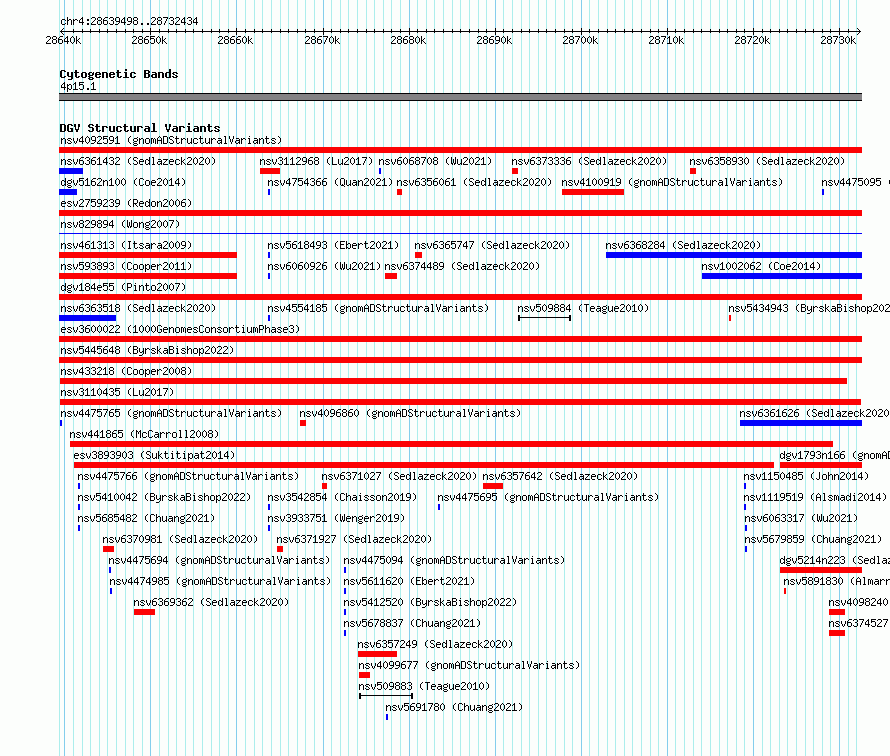Open the nsv3112968 (Lu2017) variant
Image resolution: width=890 pixels, height=756 pixels.
click(x=316, y=161)
